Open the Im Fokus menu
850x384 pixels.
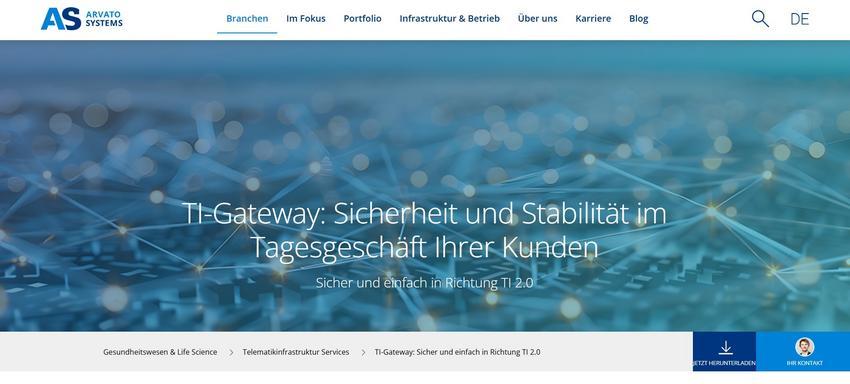pos(306,18)
